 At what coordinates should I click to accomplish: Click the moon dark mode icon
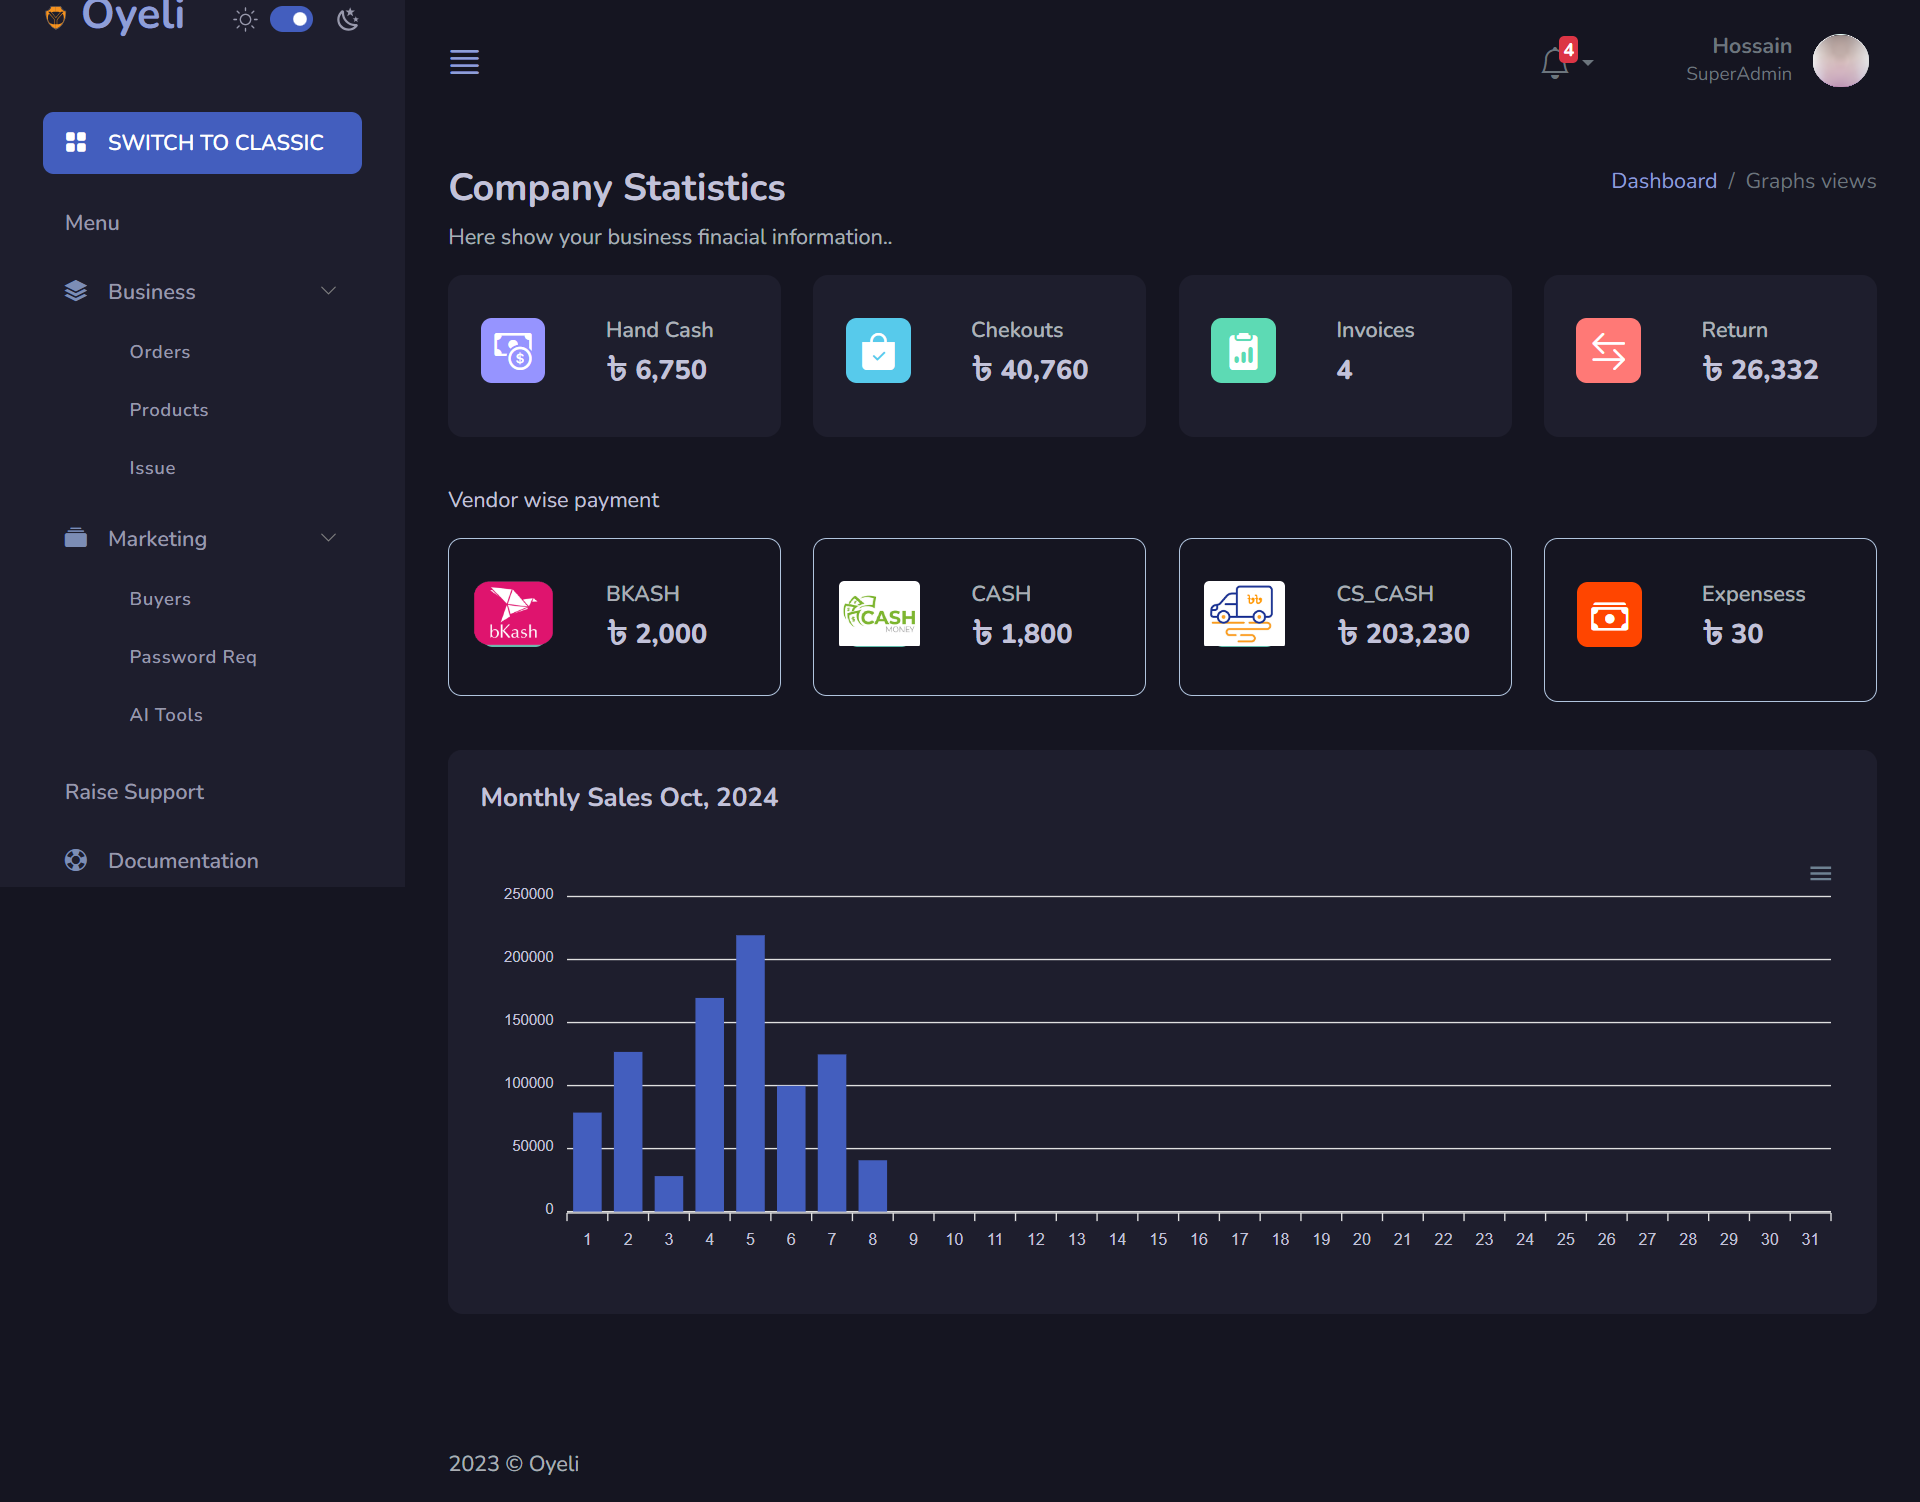coord(348,19)
